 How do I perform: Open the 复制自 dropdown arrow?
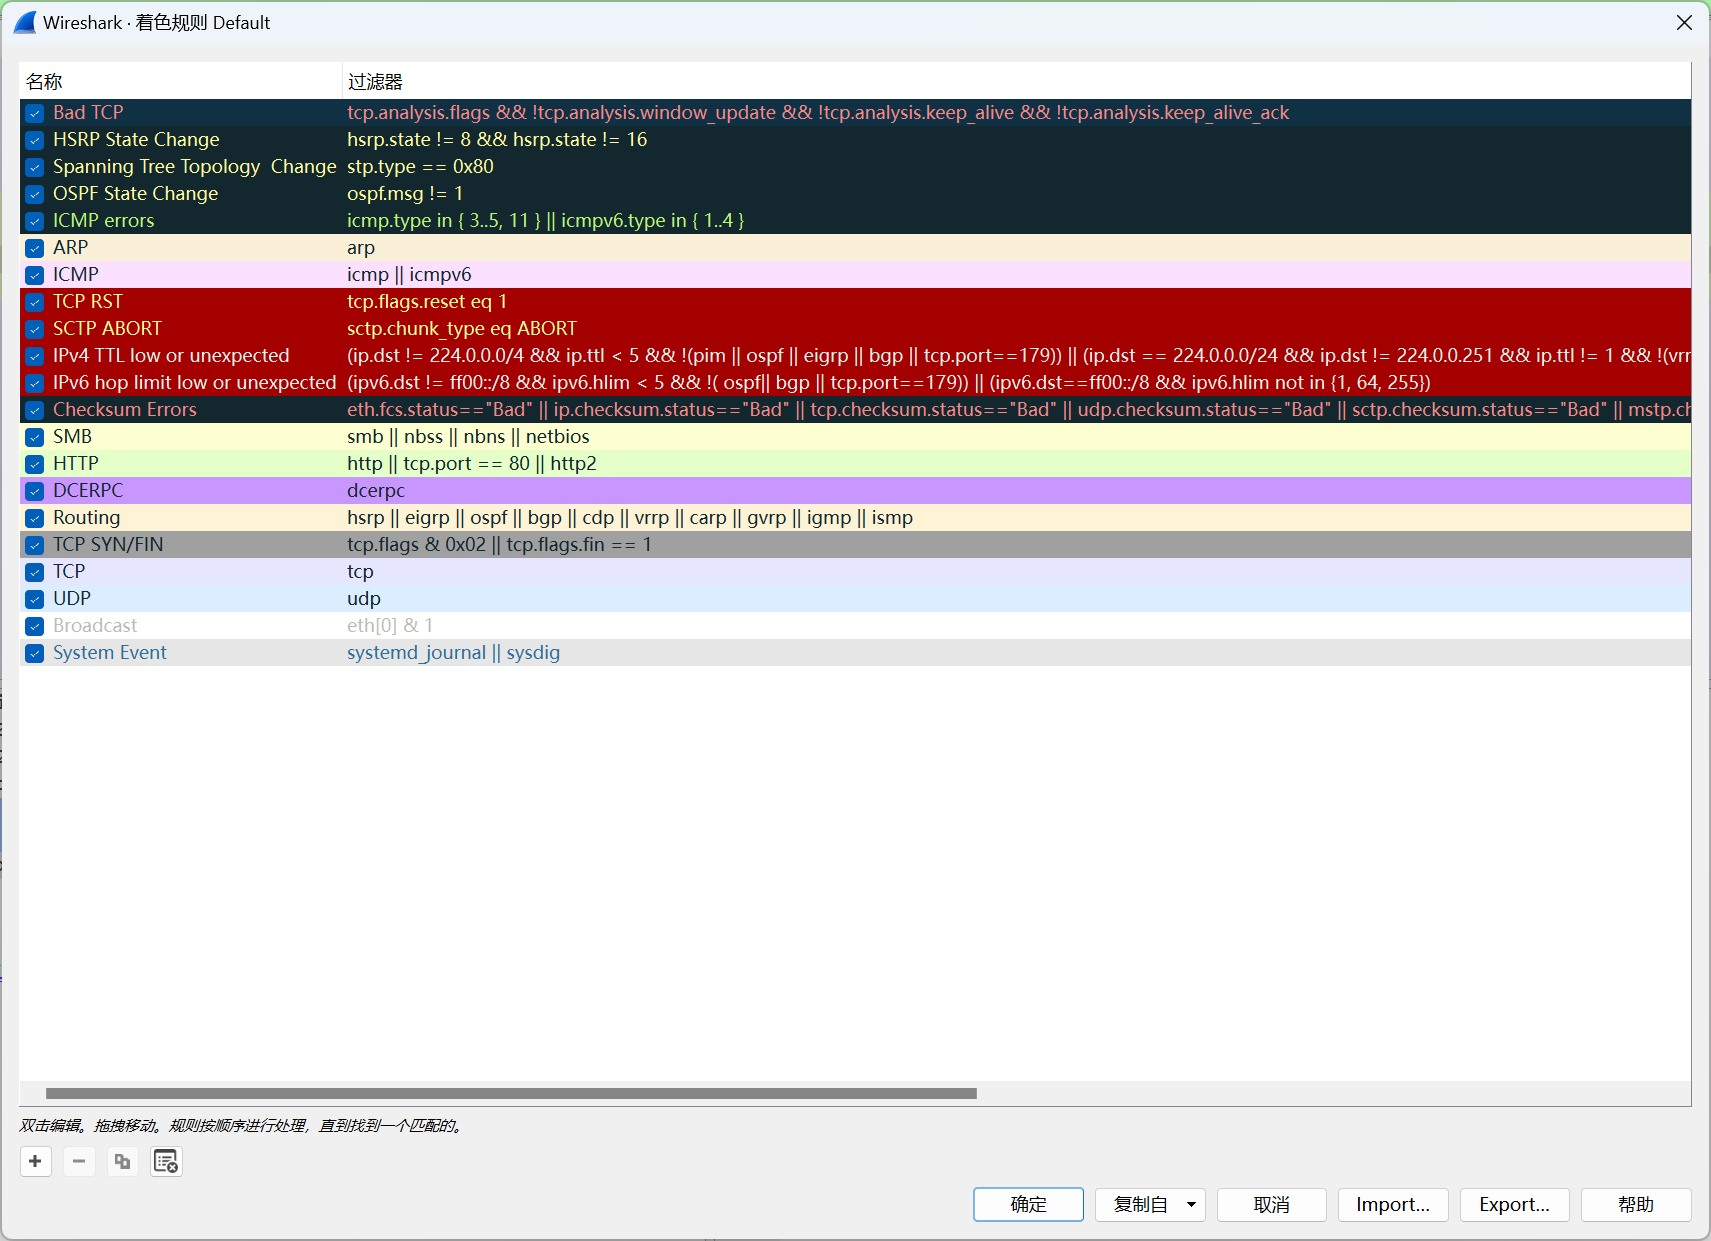pyautogui.click(x=1191, y=1205)
